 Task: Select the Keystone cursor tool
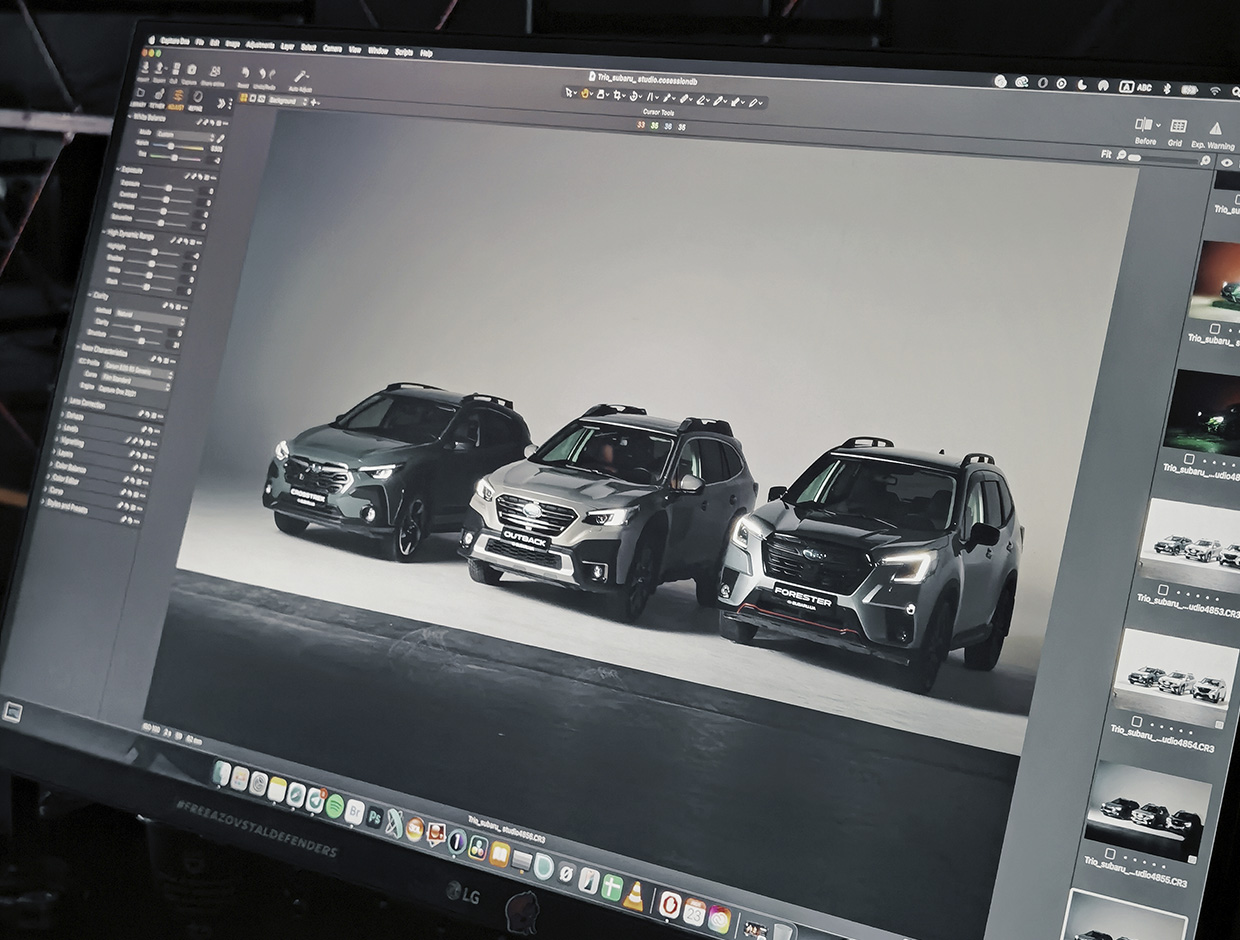650,97
